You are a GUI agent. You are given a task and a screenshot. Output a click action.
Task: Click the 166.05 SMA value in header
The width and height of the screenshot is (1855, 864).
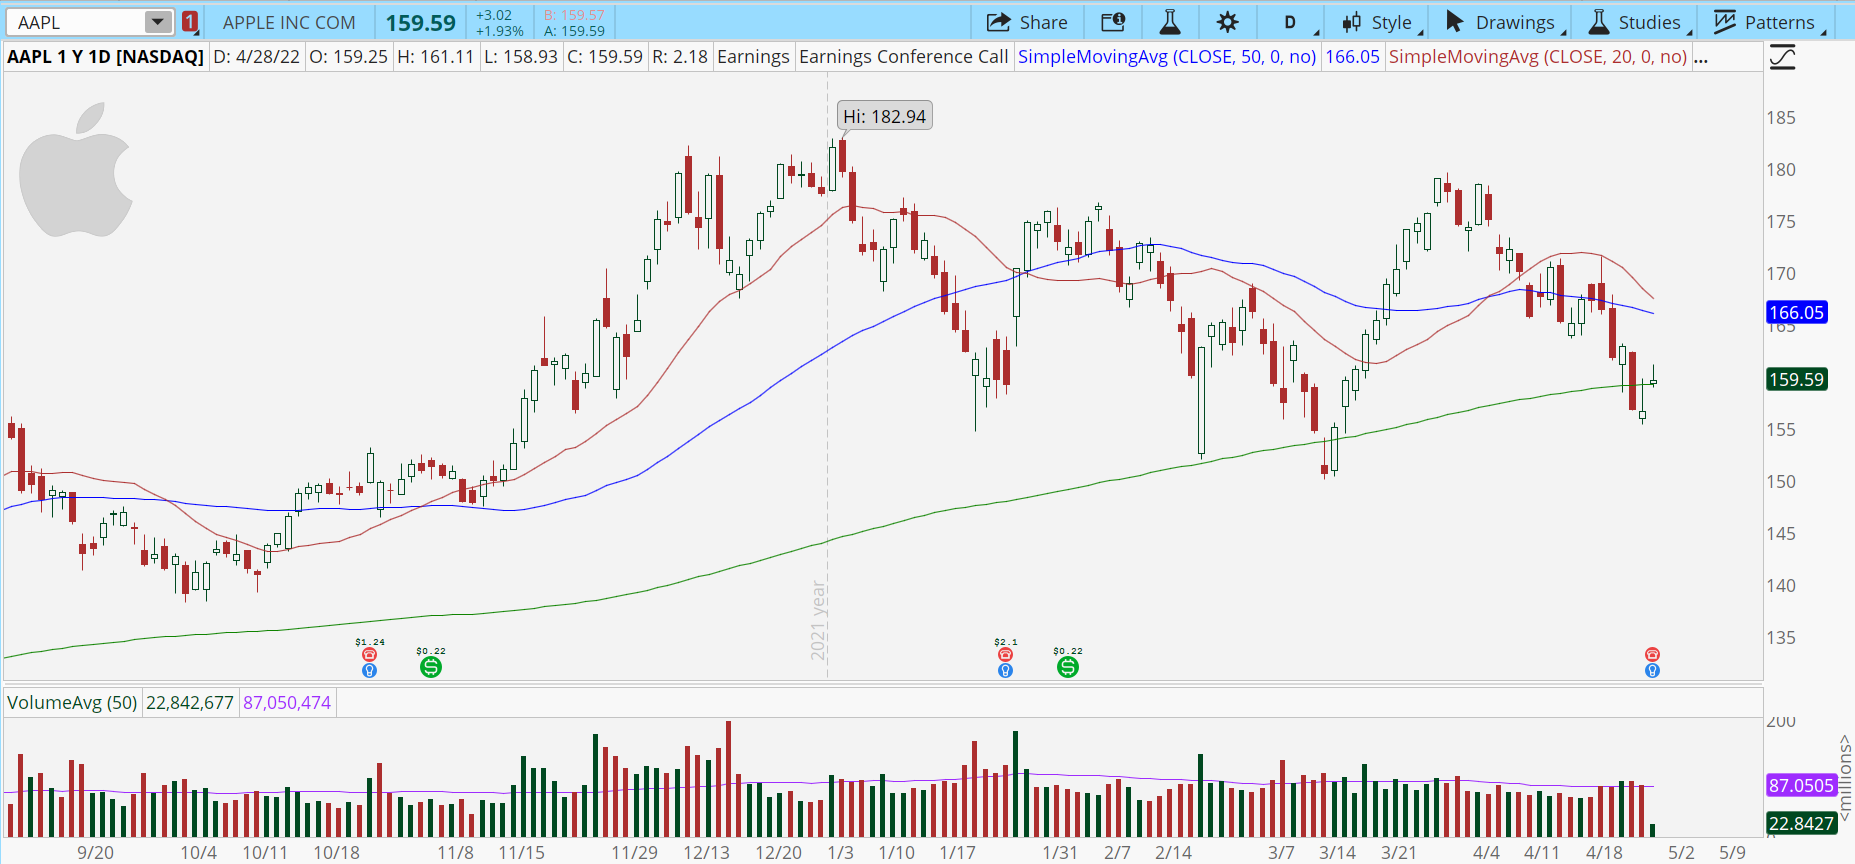click(1352, 57)
